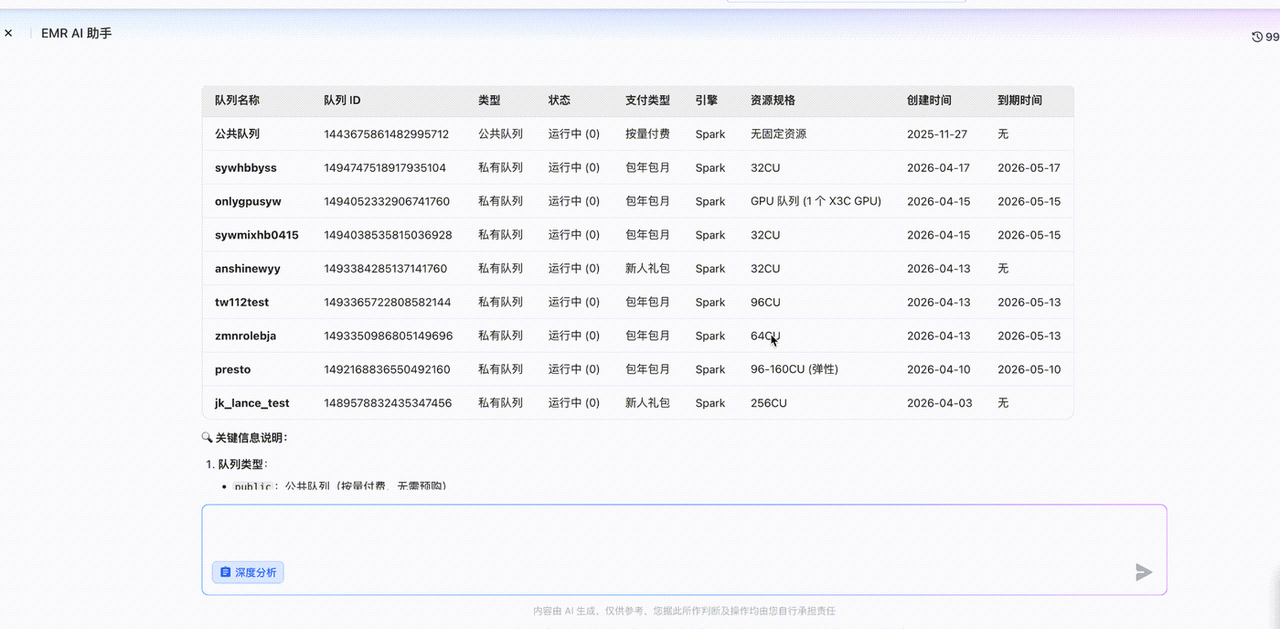The image size is (1280, 629).
Task: Click the EMR AI 助手 title
Action: (76, 33)
